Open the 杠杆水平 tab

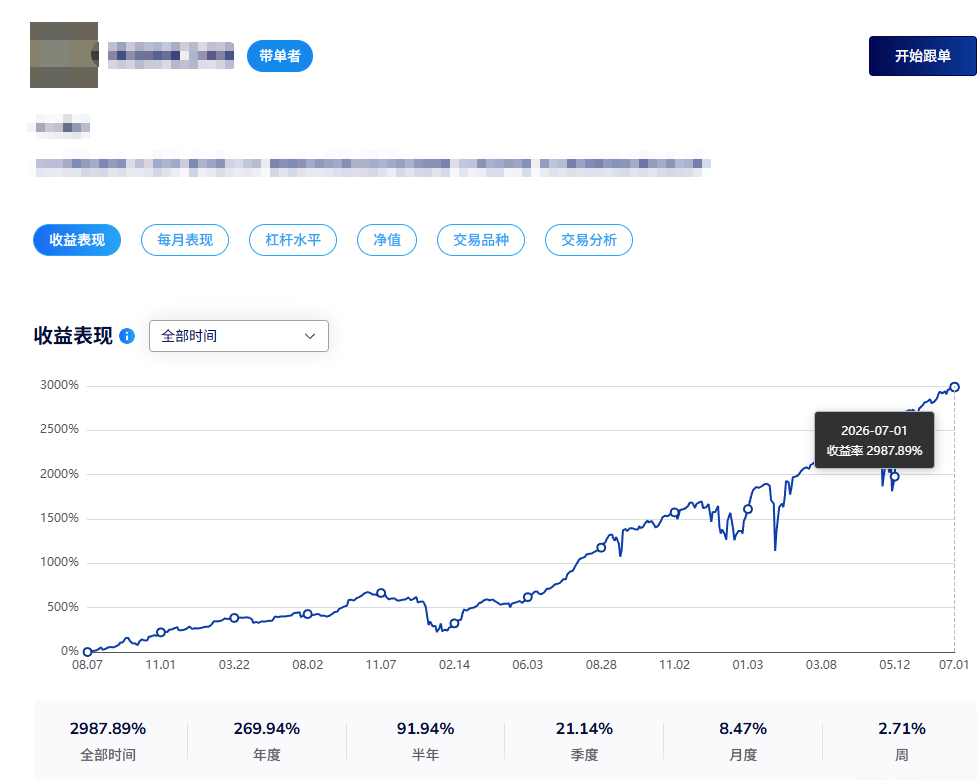293,240
